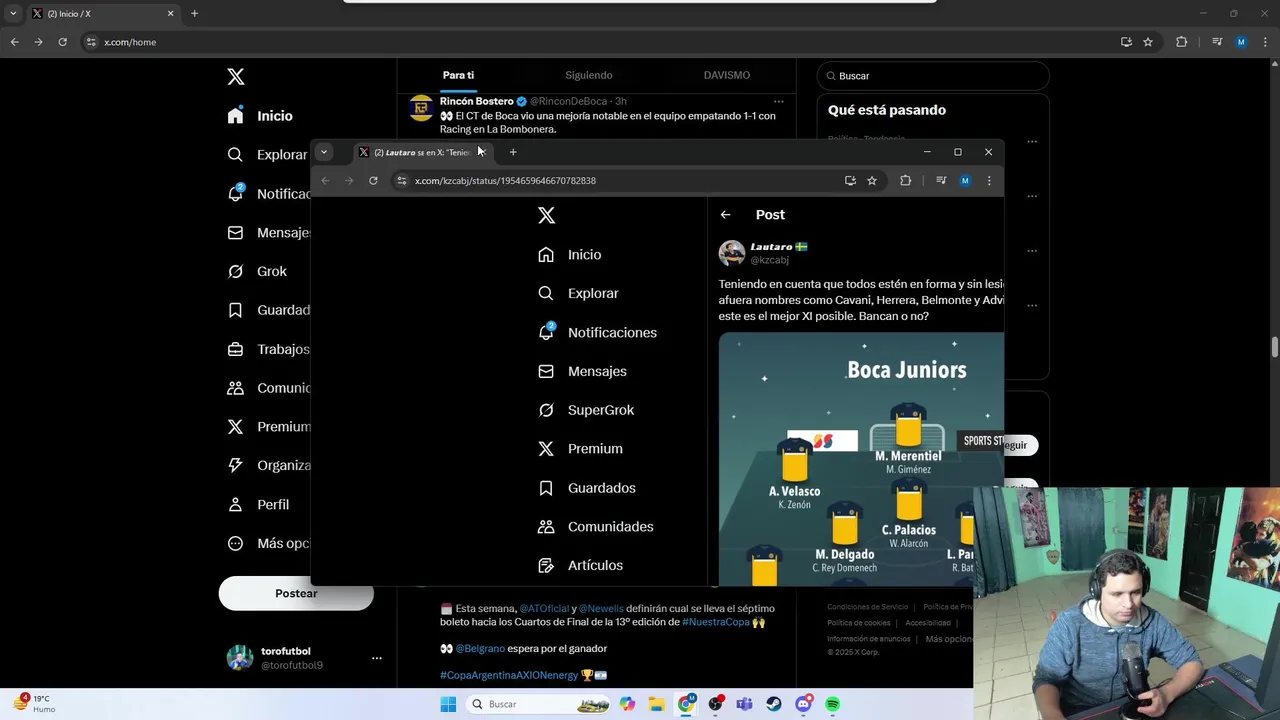
Task: Click the Condiciones de Servicio footer link
Action: coord(868,607)
